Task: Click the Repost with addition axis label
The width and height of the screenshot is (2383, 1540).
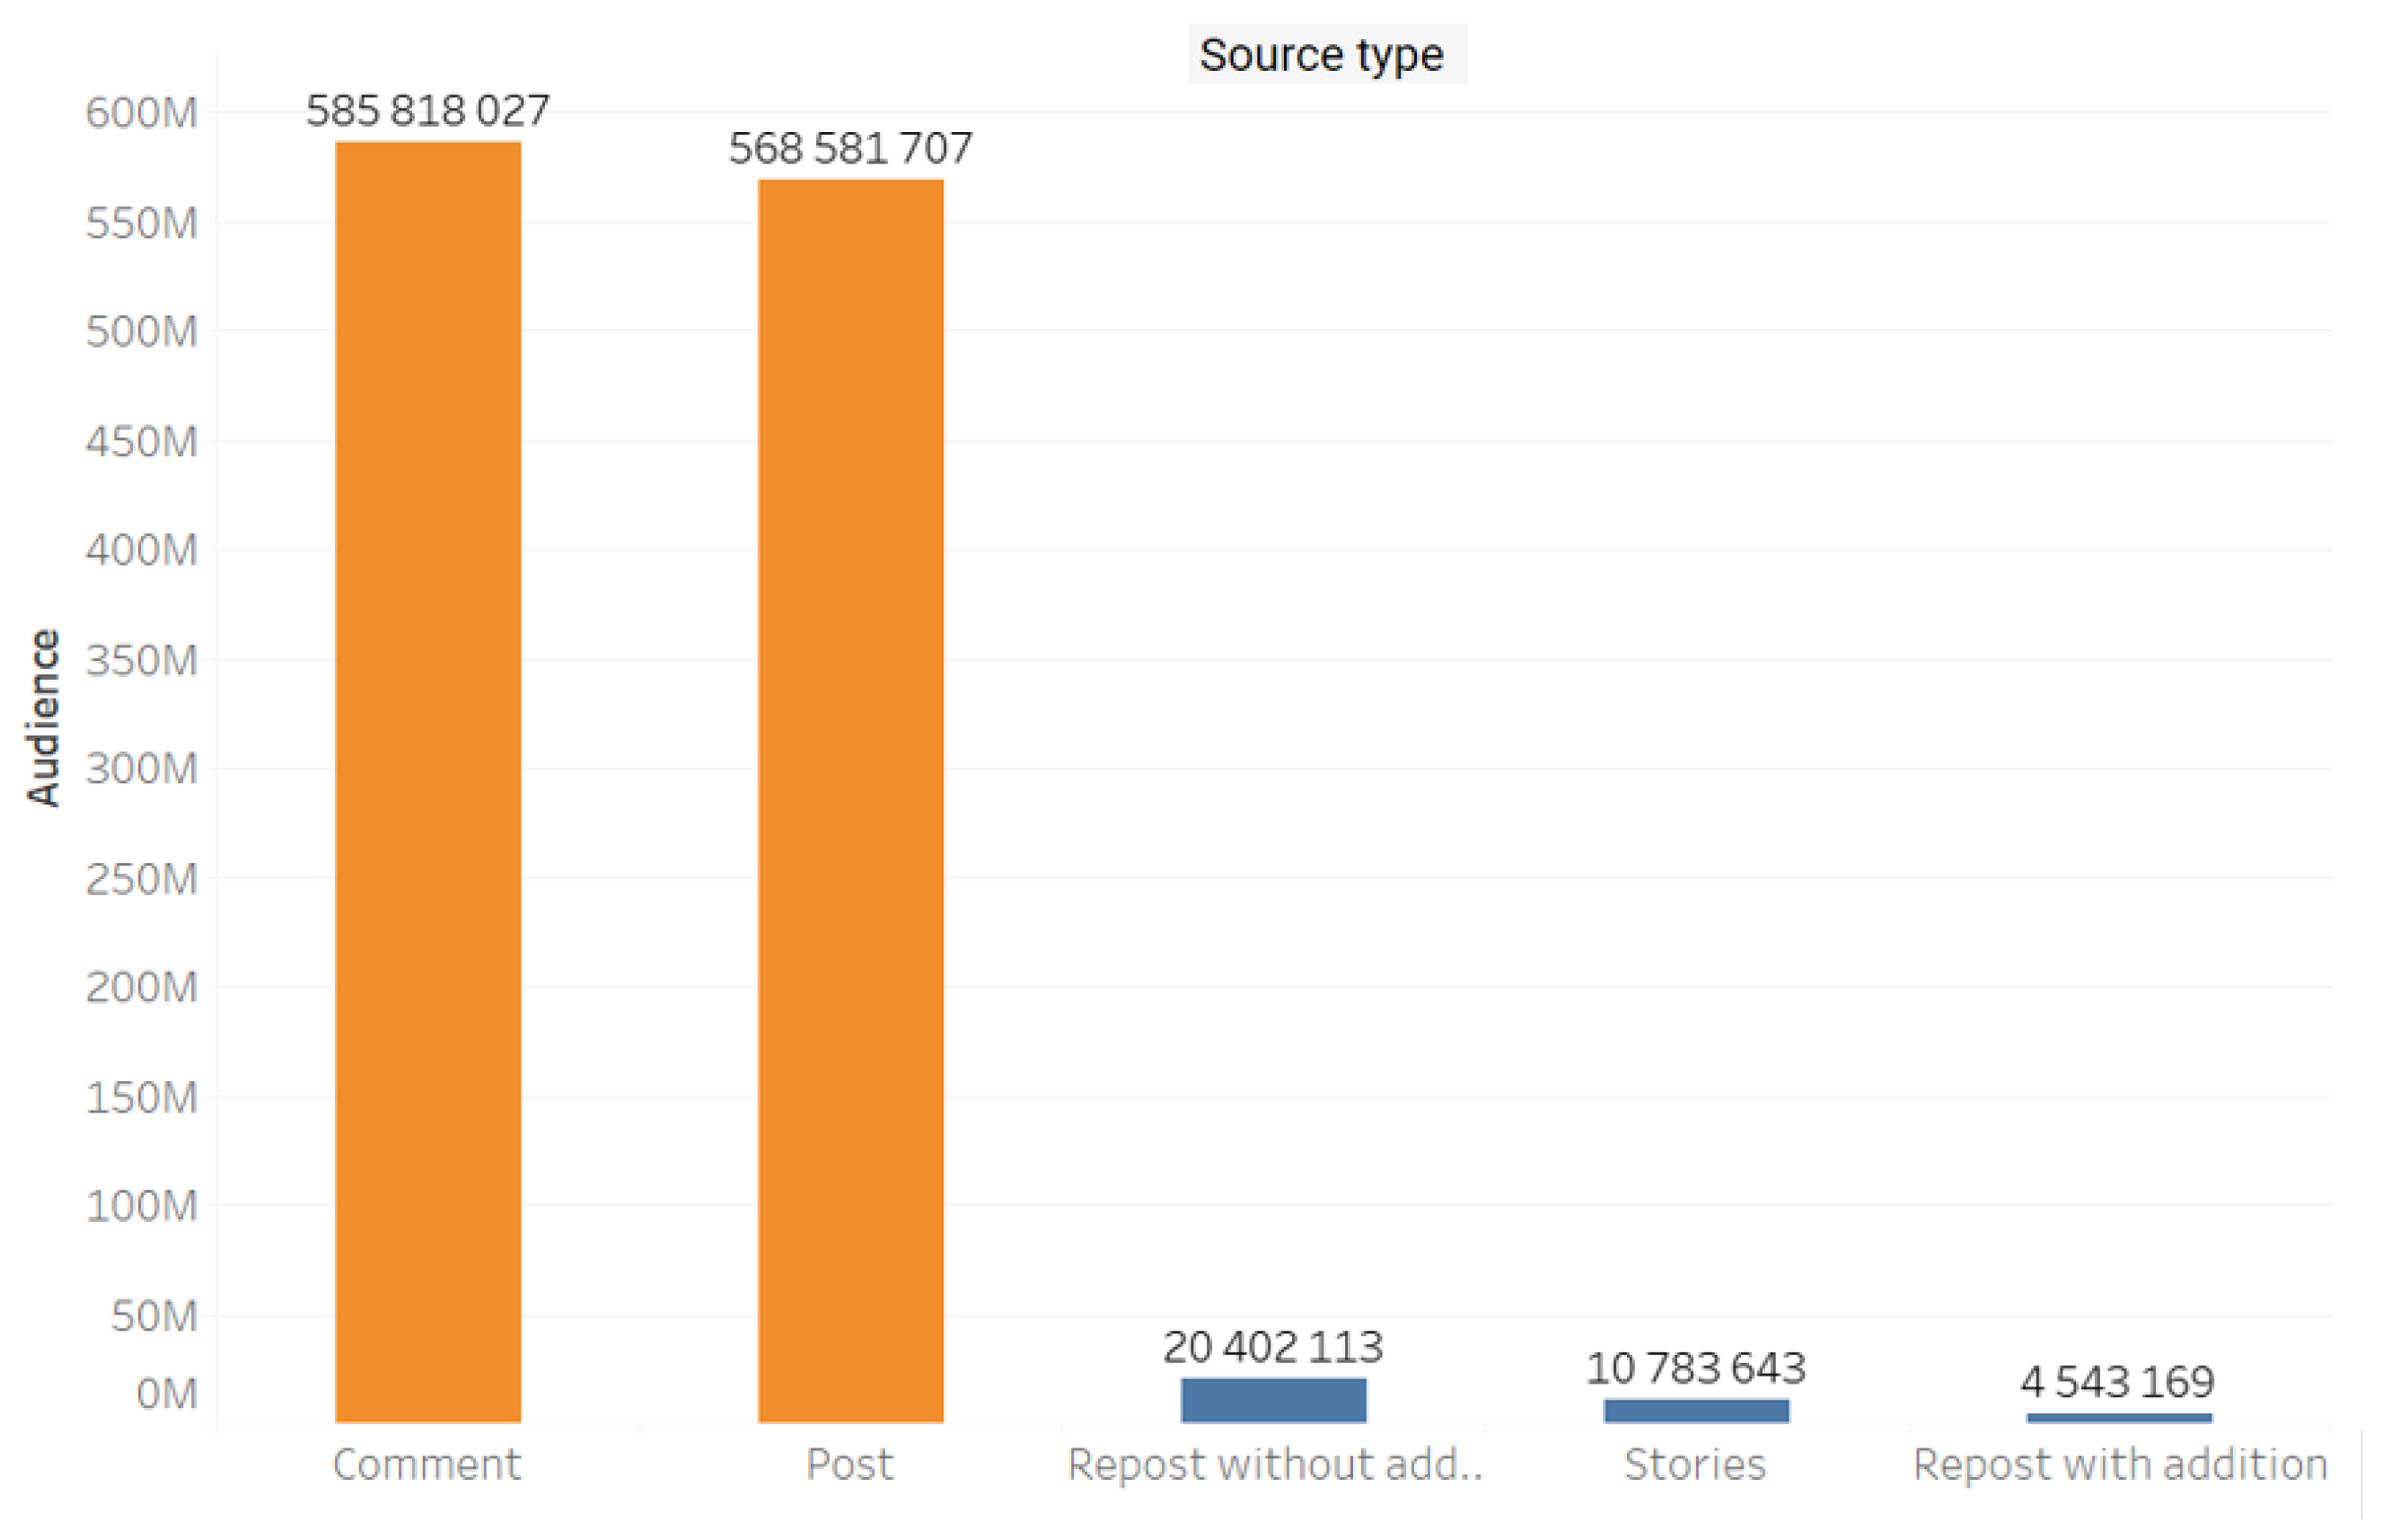Action: point(2119,1464)
